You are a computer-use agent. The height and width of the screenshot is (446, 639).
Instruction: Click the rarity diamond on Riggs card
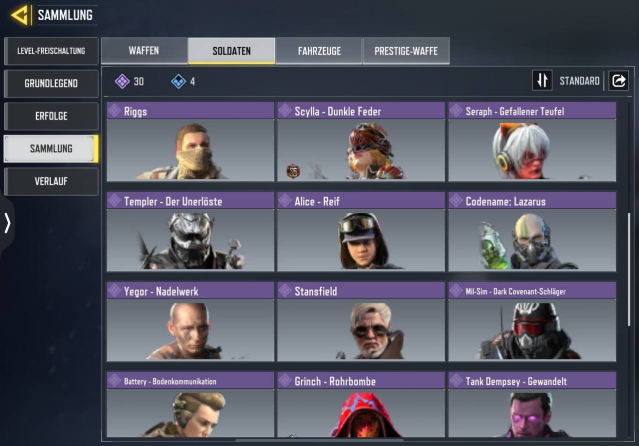point(115,111)
